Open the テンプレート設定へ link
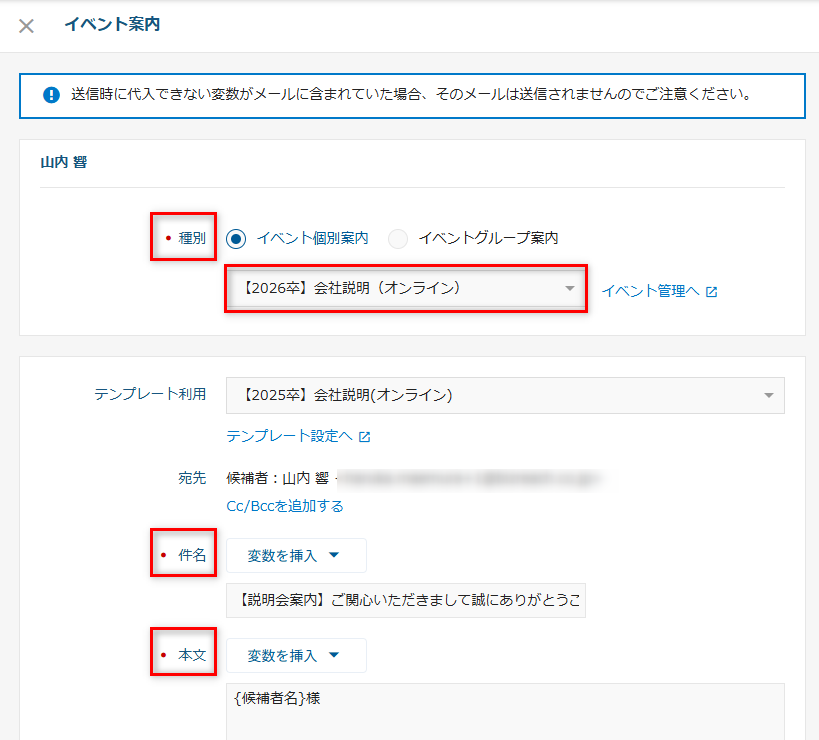 point(290,437)
